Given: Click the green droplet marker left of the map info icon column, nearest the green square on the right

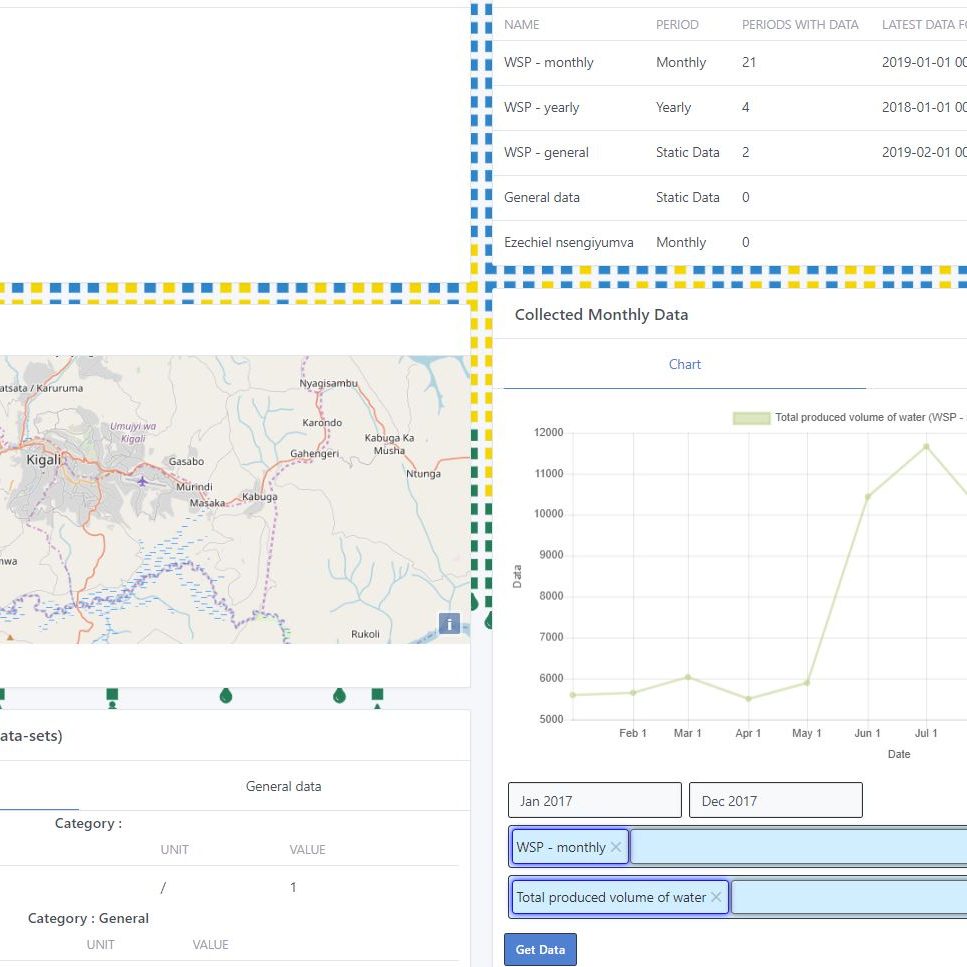Looking at the screenshot, I should [x=339, y=695].
